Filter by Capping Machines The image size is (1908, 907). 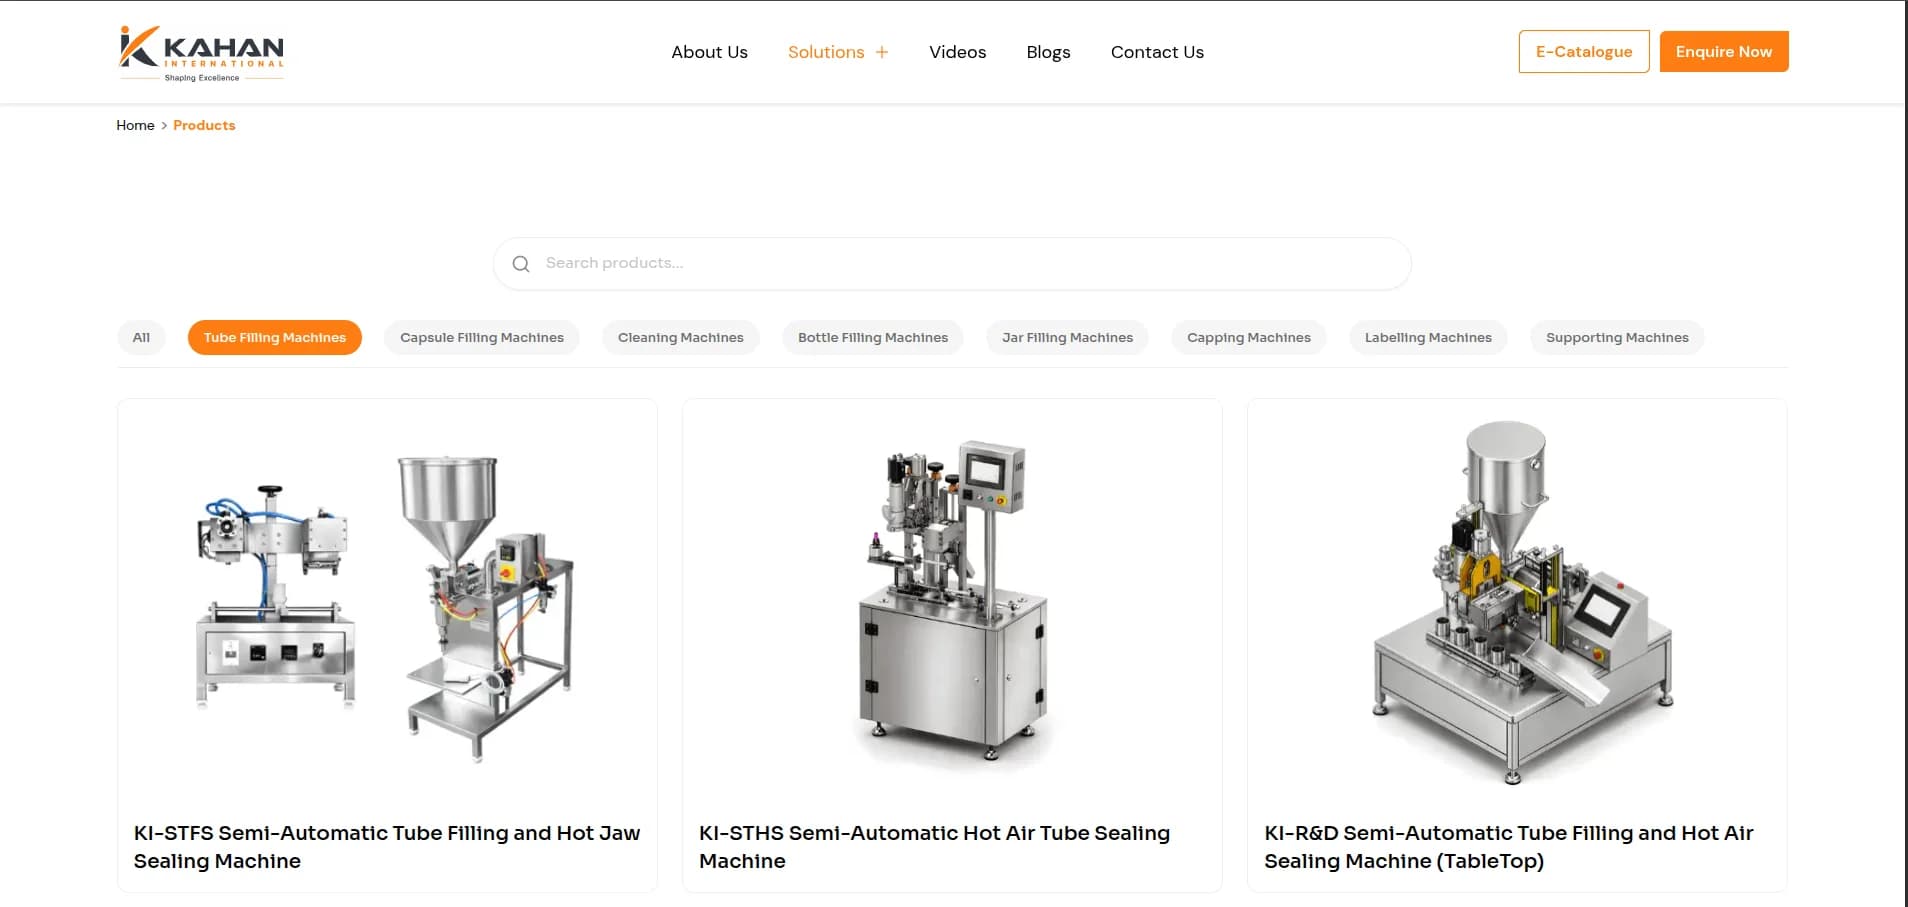1249,338
